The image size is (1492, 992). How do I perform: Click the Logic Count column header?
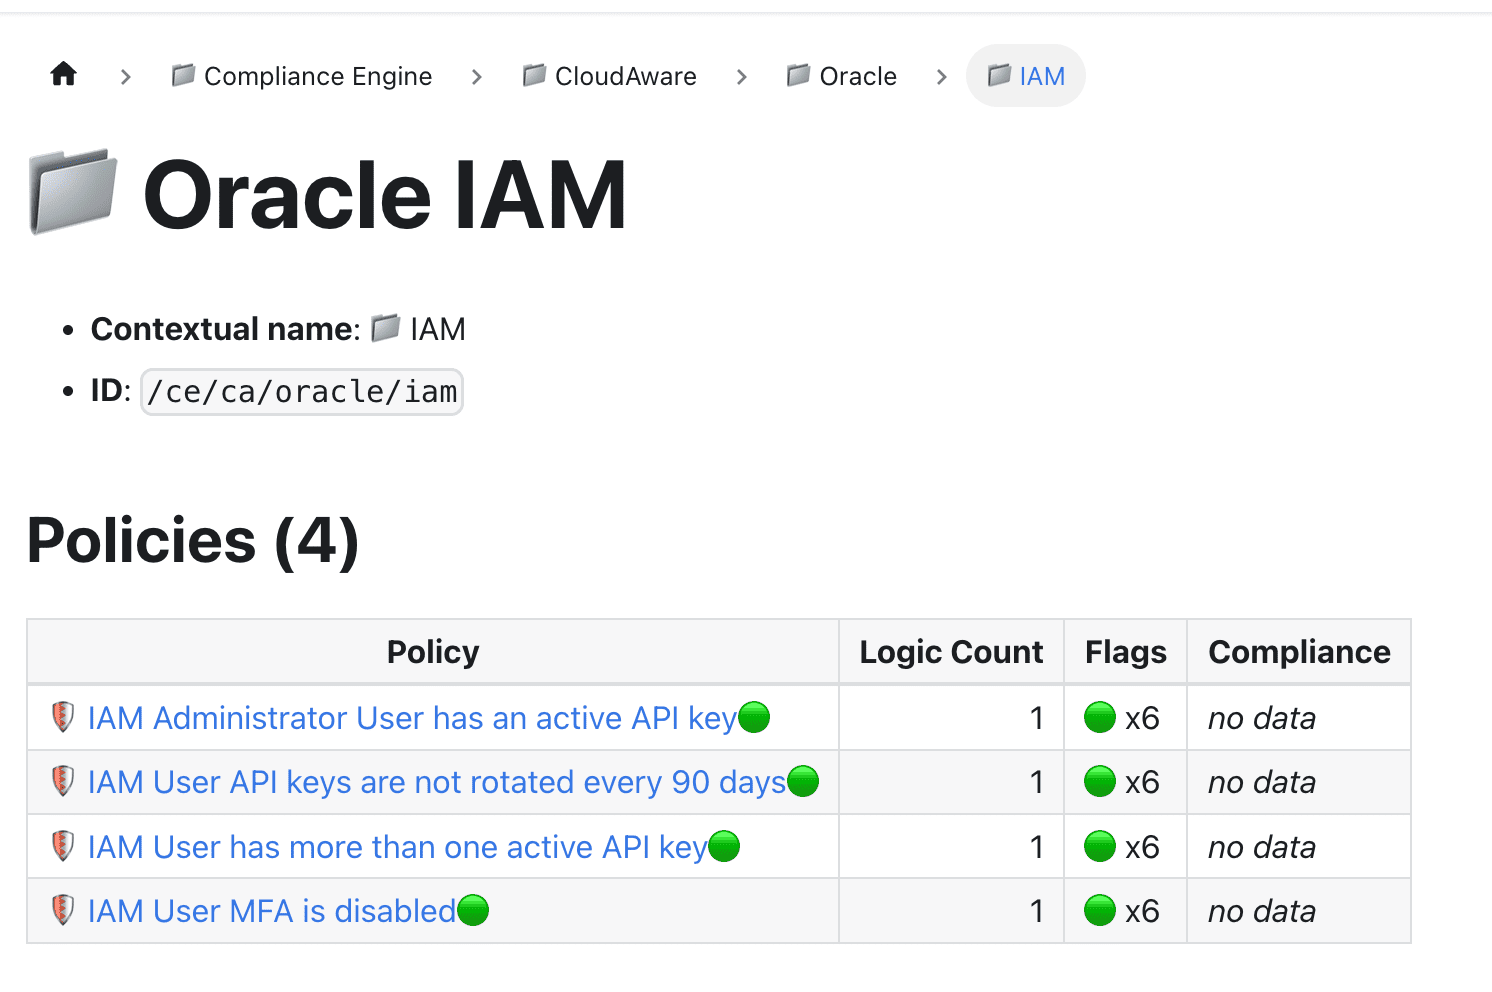(x=951, y=652)
